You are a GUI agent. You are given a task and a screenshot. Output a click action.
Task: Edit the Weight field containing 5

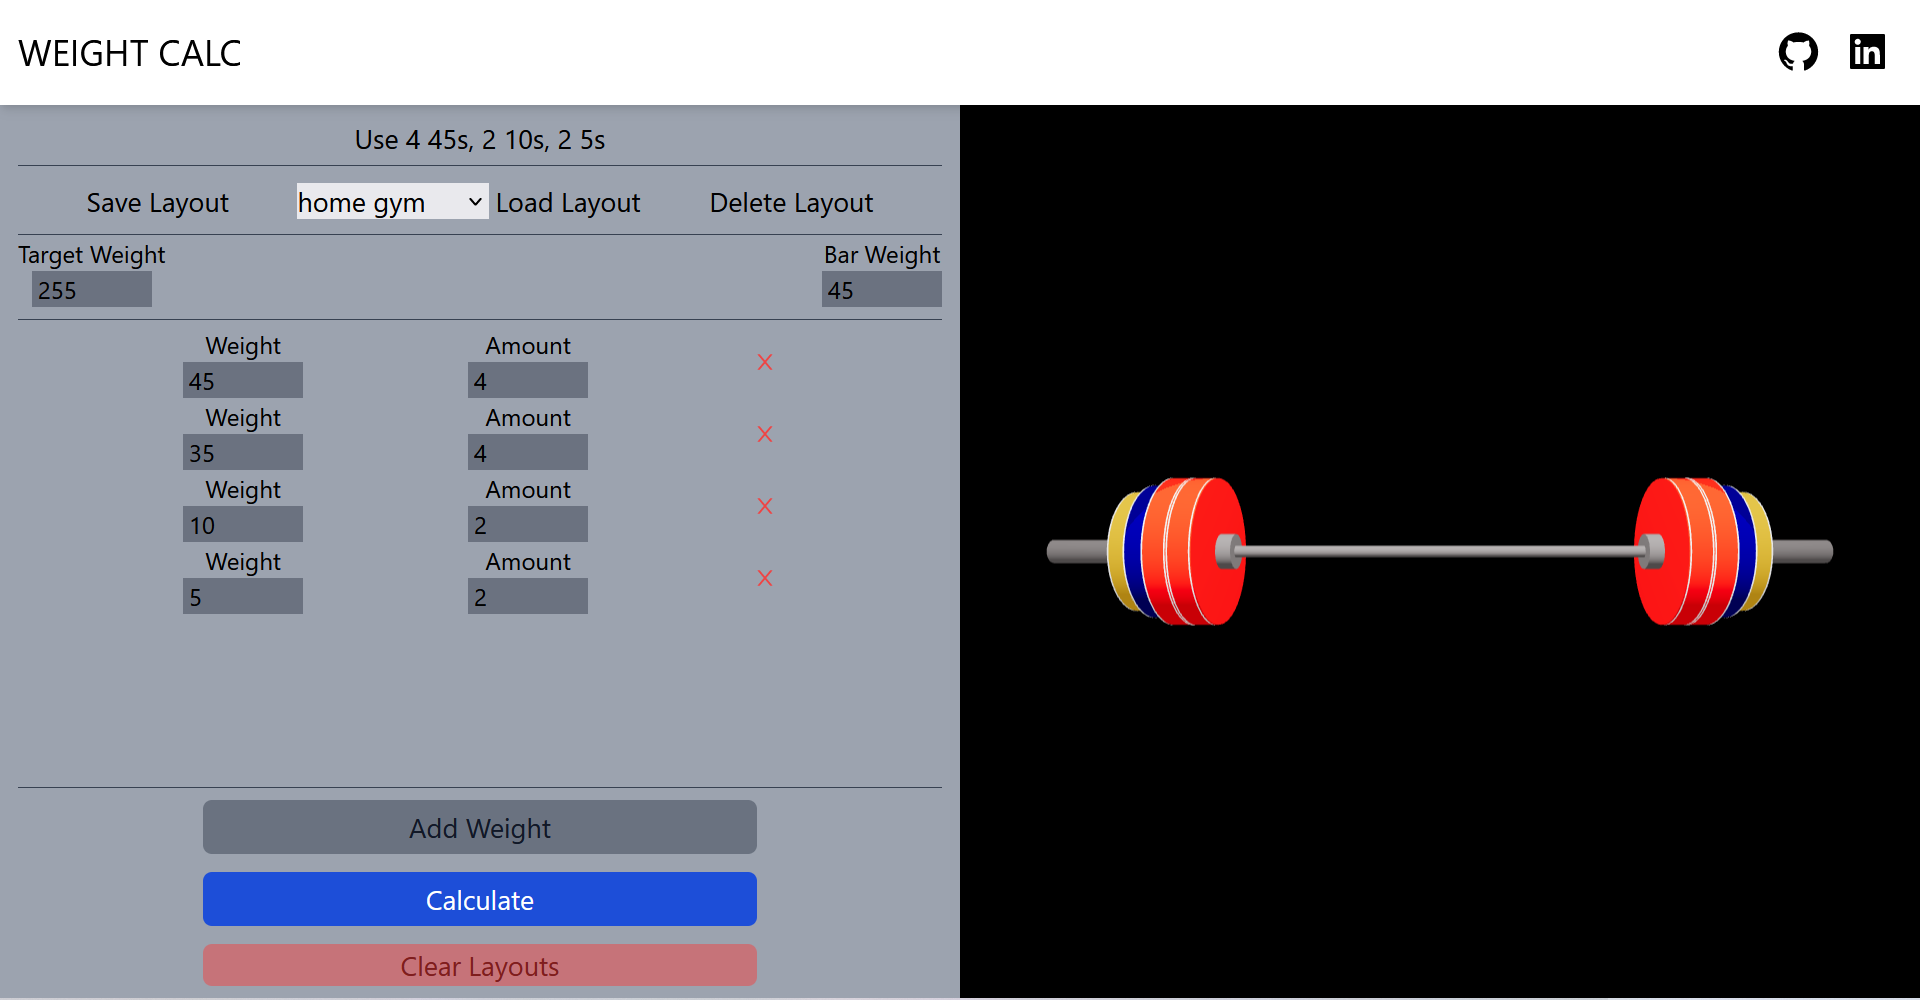243,596
